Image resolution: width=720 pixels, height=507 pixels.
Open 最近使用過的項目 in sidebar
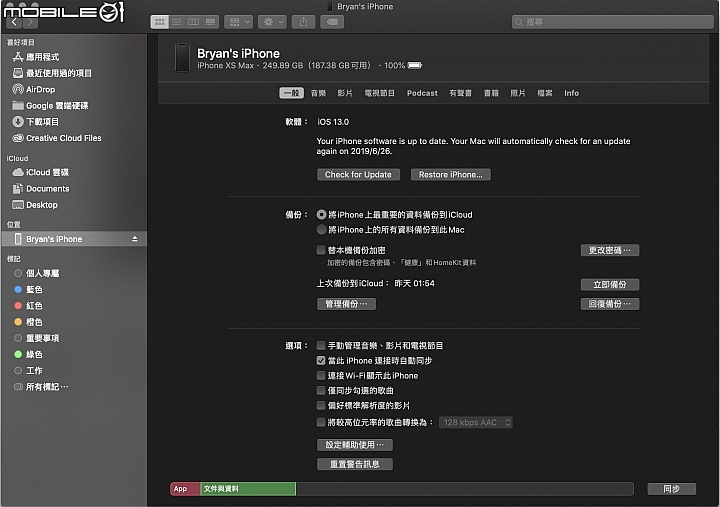click(x=52, y=73)
